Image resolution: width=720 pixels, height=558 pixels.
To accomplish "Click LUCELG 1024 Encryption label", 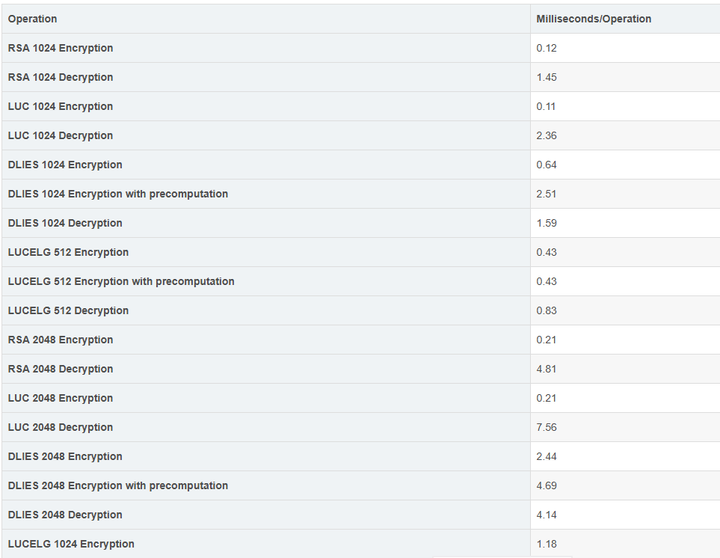I will click(71, 544).
